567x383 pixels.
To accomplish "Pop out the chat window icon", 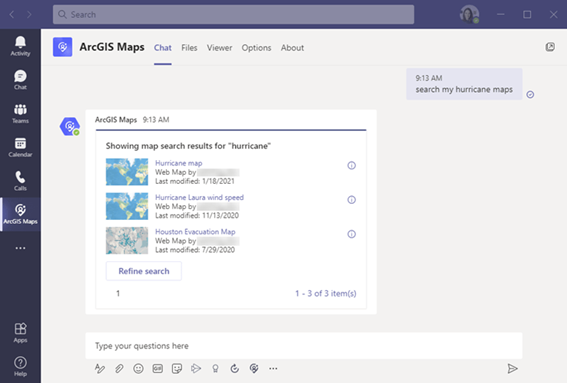I will (550, 47).
